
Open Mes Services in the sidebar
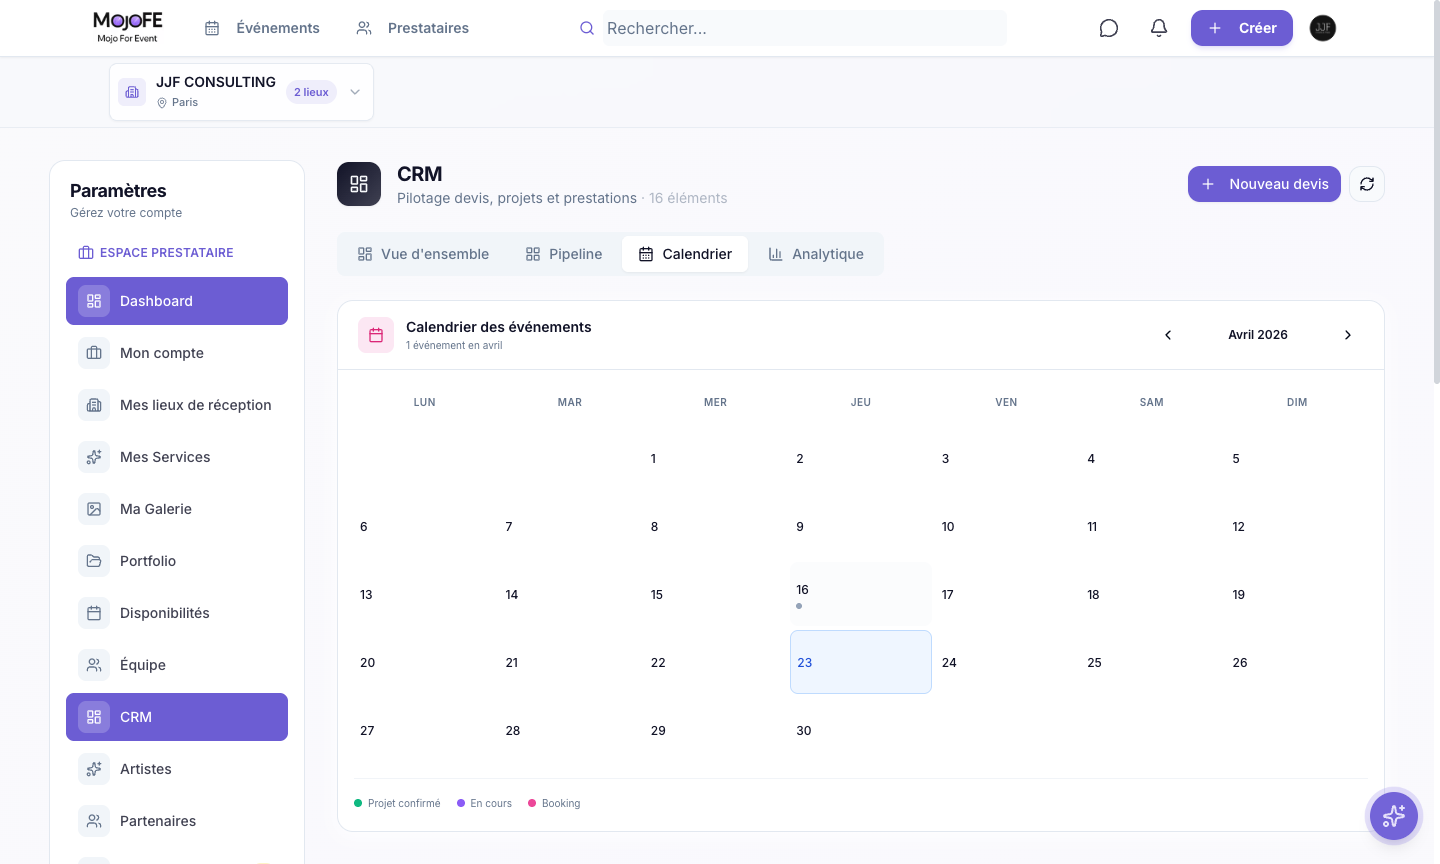coord(177,457)
